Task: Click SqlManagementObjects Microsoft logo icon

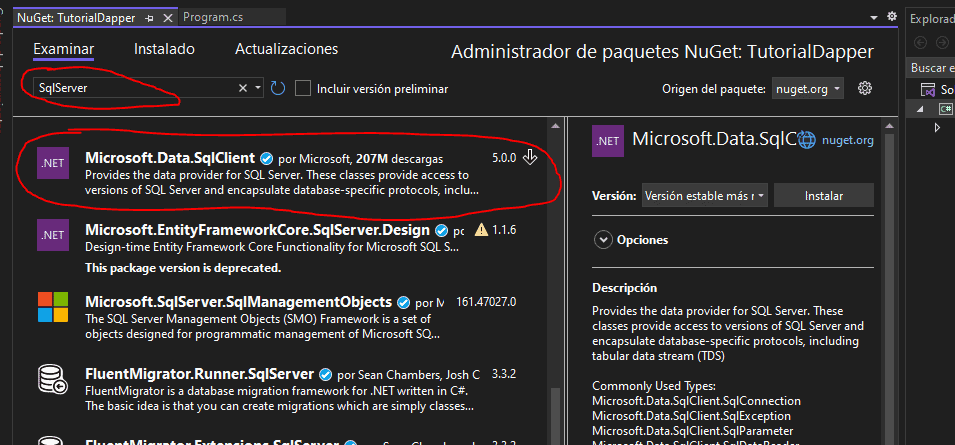Action: [53, 307]
